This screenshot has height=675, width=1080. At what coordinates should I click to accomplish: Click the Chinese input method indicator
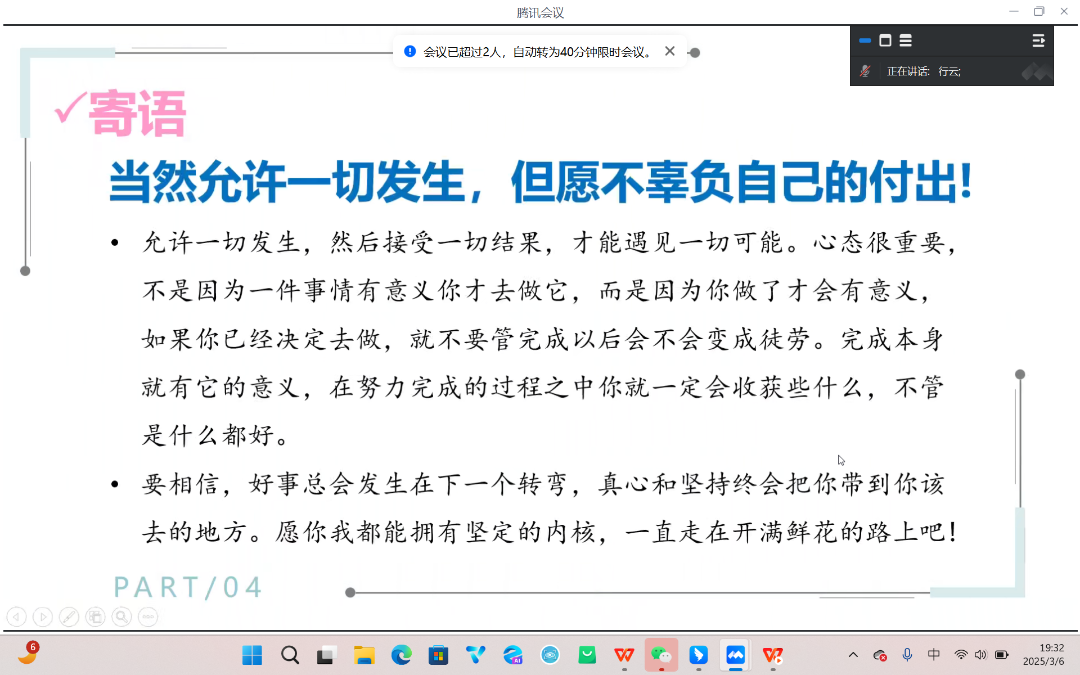(x=934, y=655)
